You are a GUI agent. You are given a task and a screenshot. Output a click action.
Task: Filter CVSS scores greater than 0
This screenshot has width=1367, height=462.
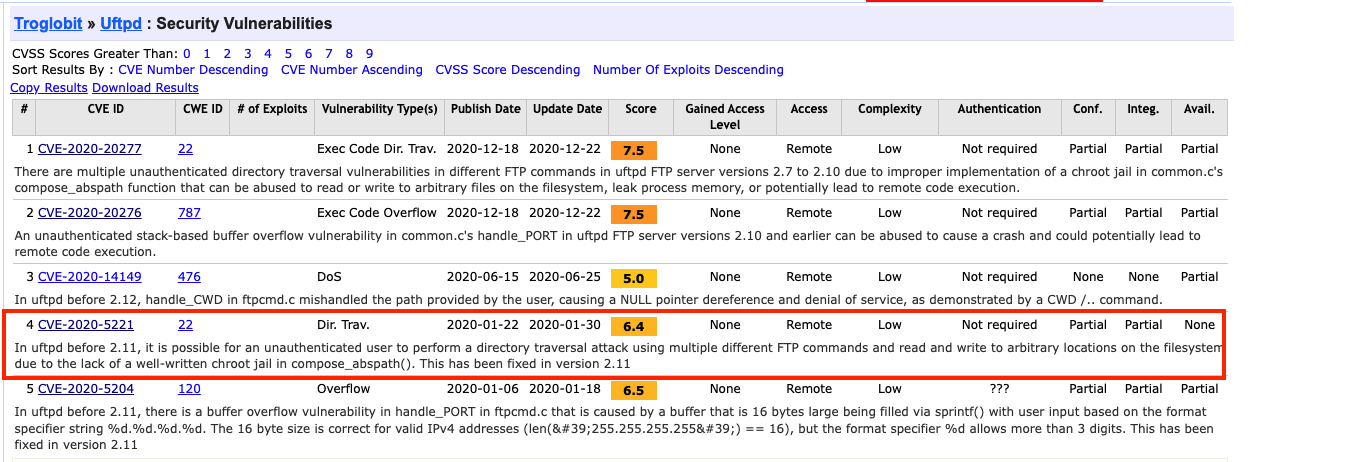click(187, 53)
